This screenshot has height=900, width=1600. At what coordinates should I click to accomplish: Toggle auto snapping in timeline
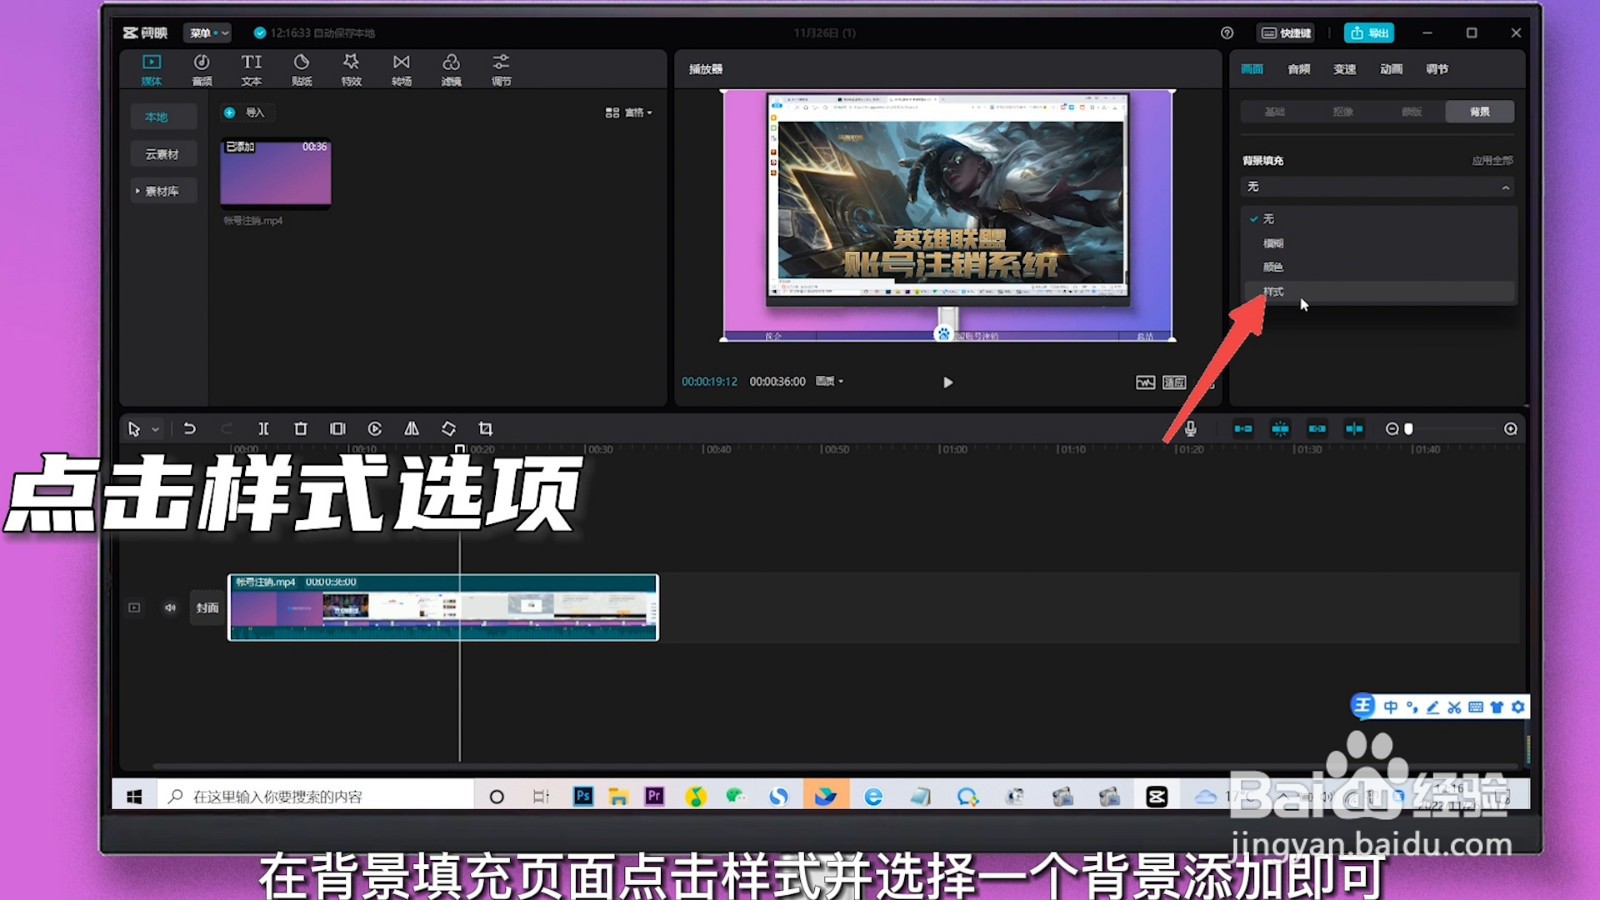tap(1280, 429)
